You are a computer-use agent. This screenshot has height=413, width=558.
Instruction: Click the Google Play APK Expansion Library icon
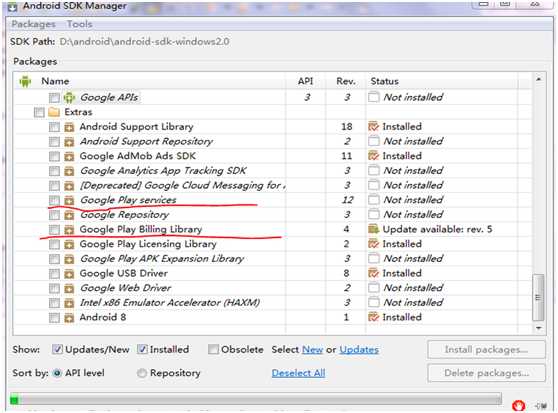coord(69,259)
